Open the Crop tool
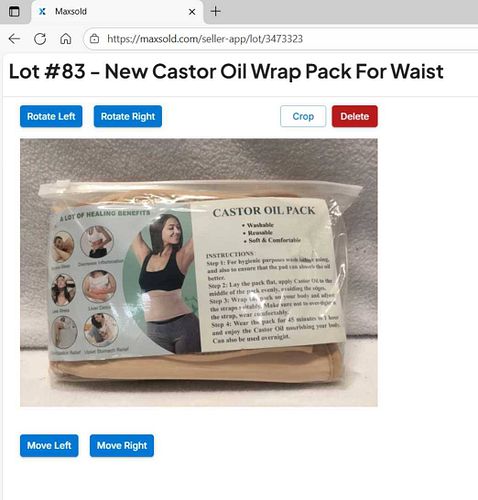The width and height of the screenshot is (478, 500). (x=303, y=116)
